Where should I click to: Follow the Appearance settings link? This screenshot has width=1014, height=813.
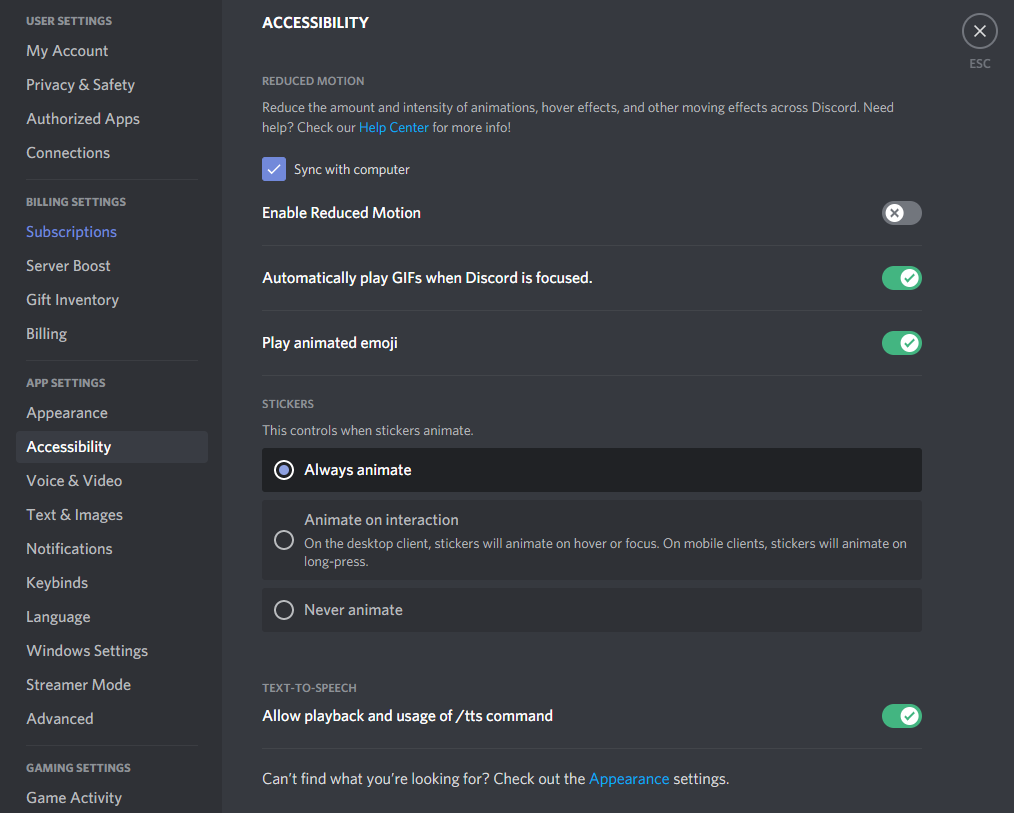click(629, 779)
